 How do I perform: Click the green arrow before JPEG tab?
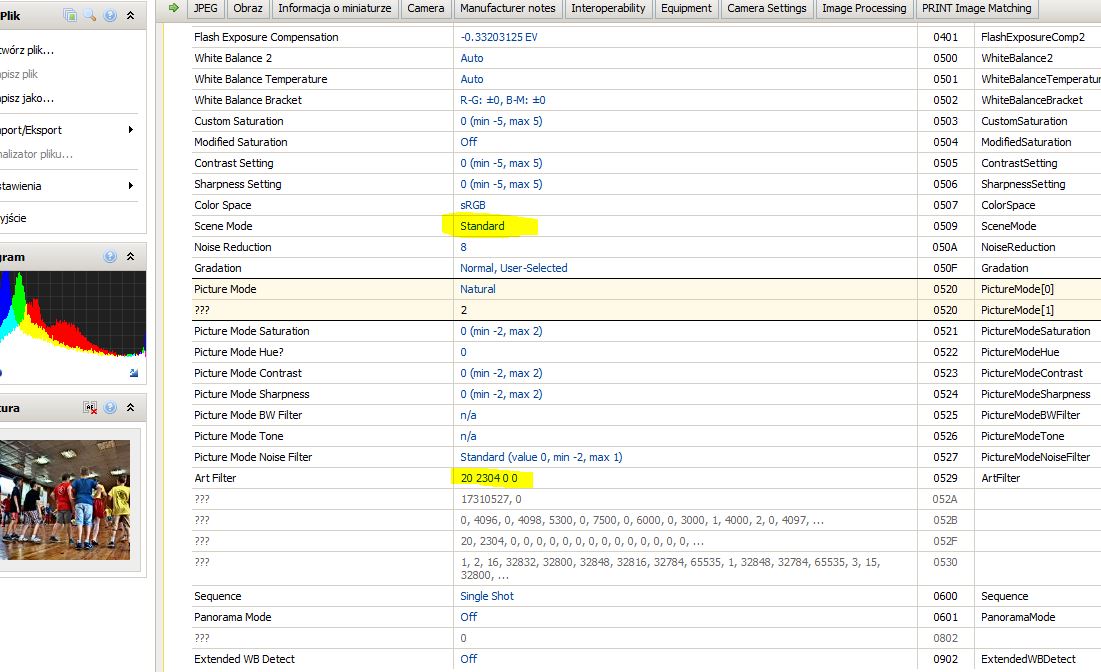click(174, 8)
